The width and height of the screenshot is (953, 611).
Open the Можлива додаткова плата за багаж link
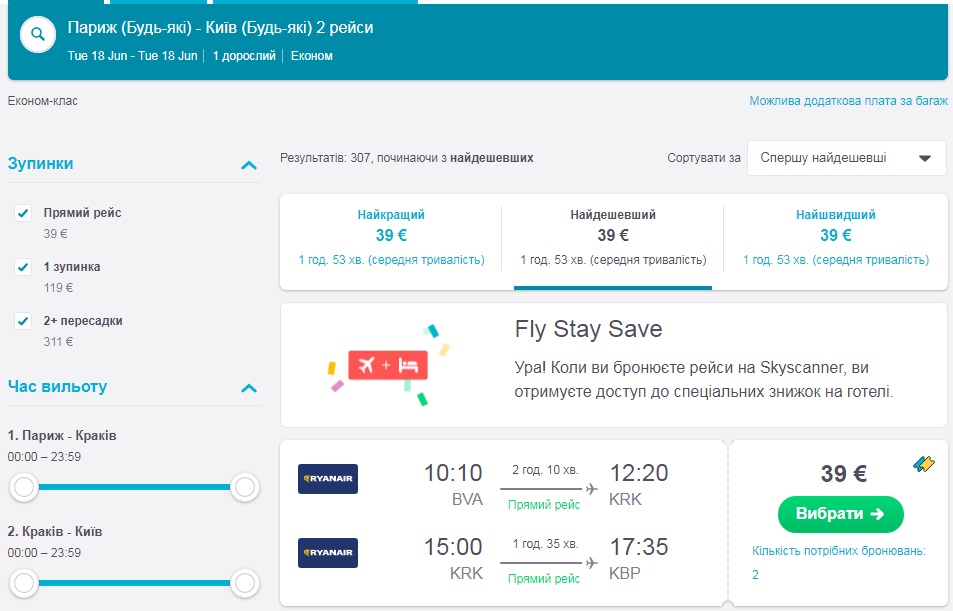click(x=848, y=101)
